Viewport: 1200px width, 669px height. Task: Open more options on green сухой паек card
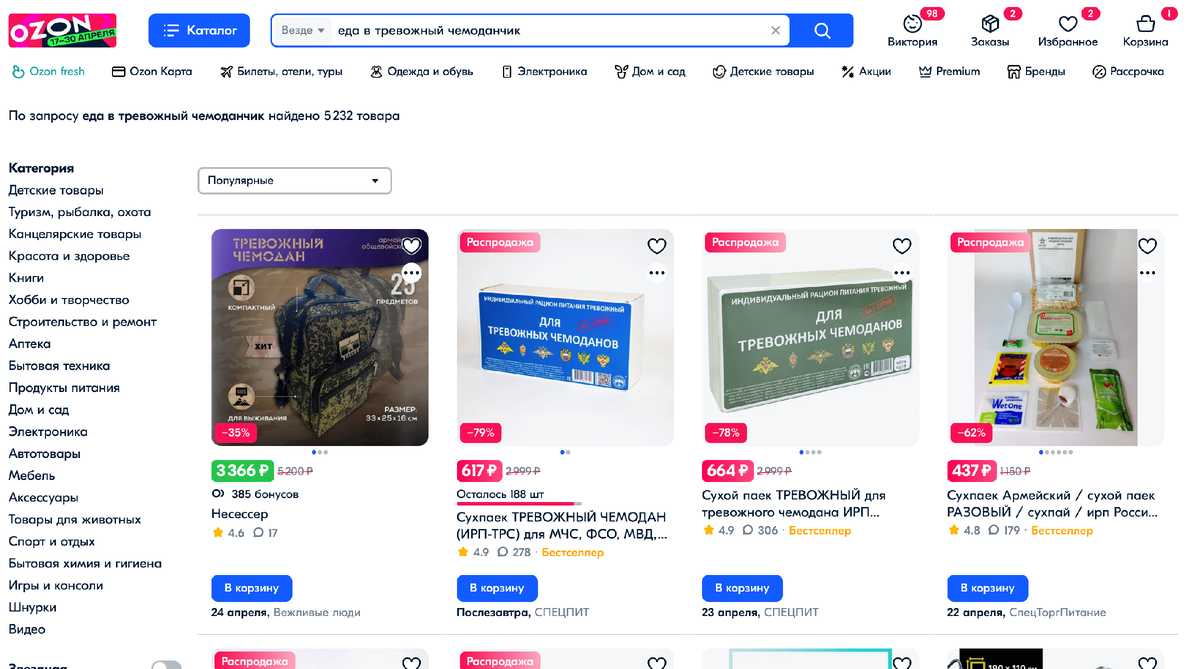[902, 272]
